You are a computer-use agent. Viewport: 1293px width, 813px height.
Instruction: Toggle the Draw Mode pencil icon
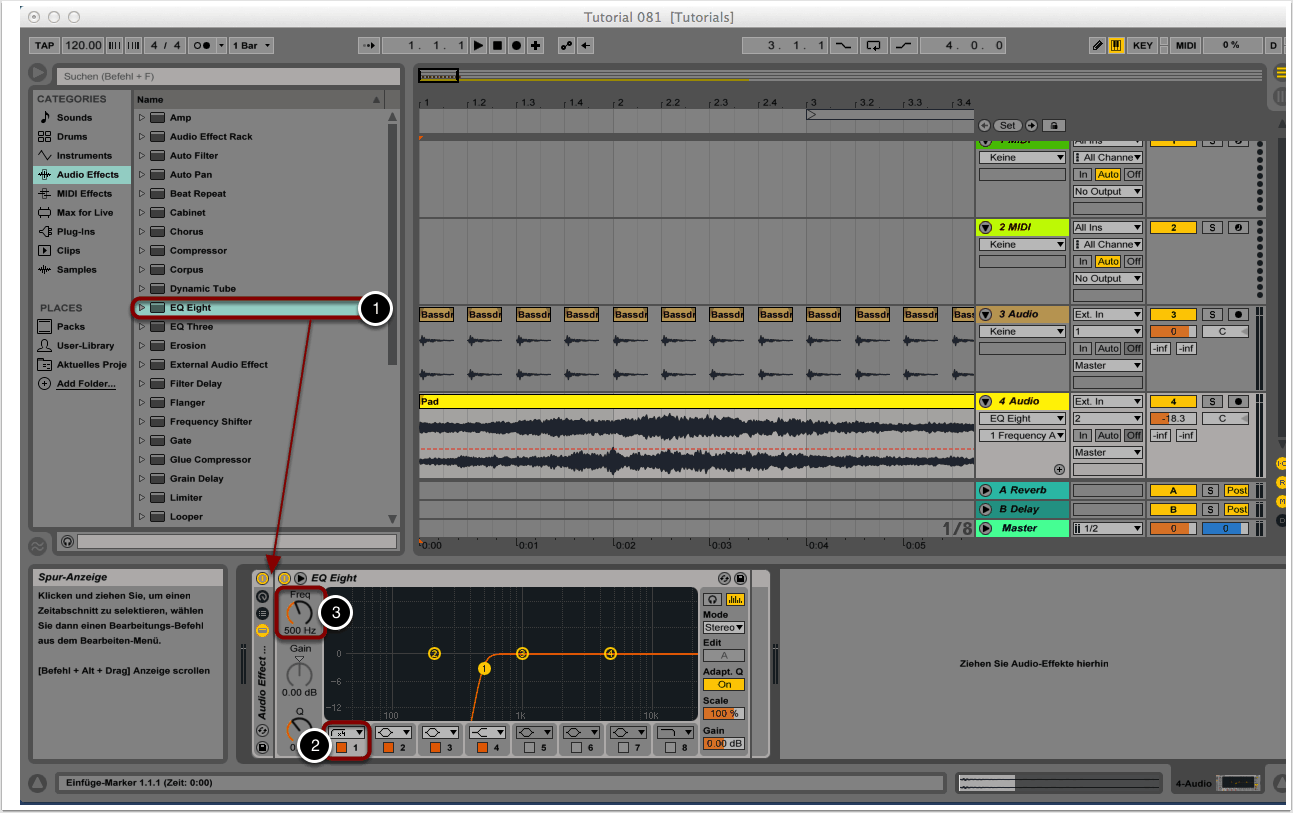pos(1098,46)
